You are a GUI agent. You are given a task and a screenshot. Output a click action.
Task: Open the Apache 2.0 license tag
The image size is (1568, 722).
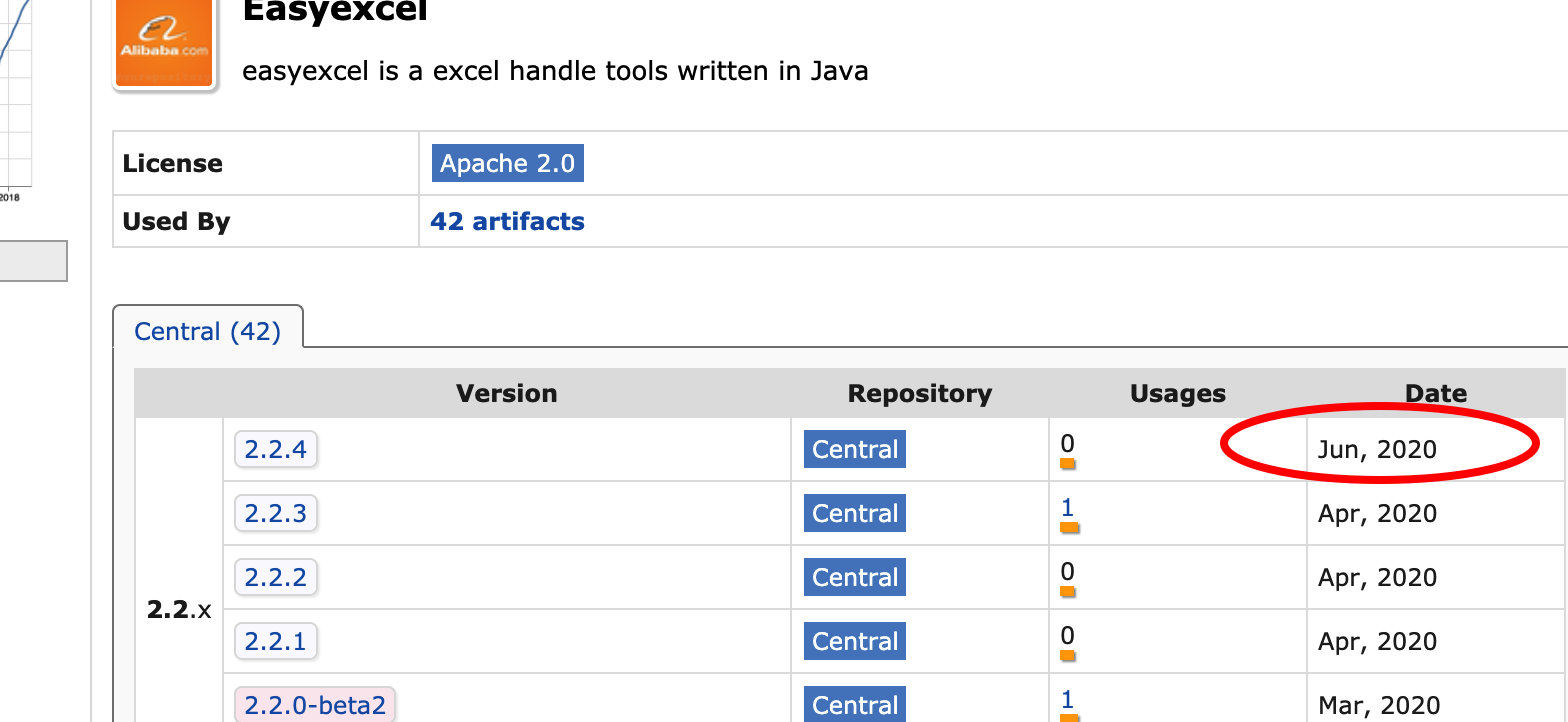(x=507, y=164)
